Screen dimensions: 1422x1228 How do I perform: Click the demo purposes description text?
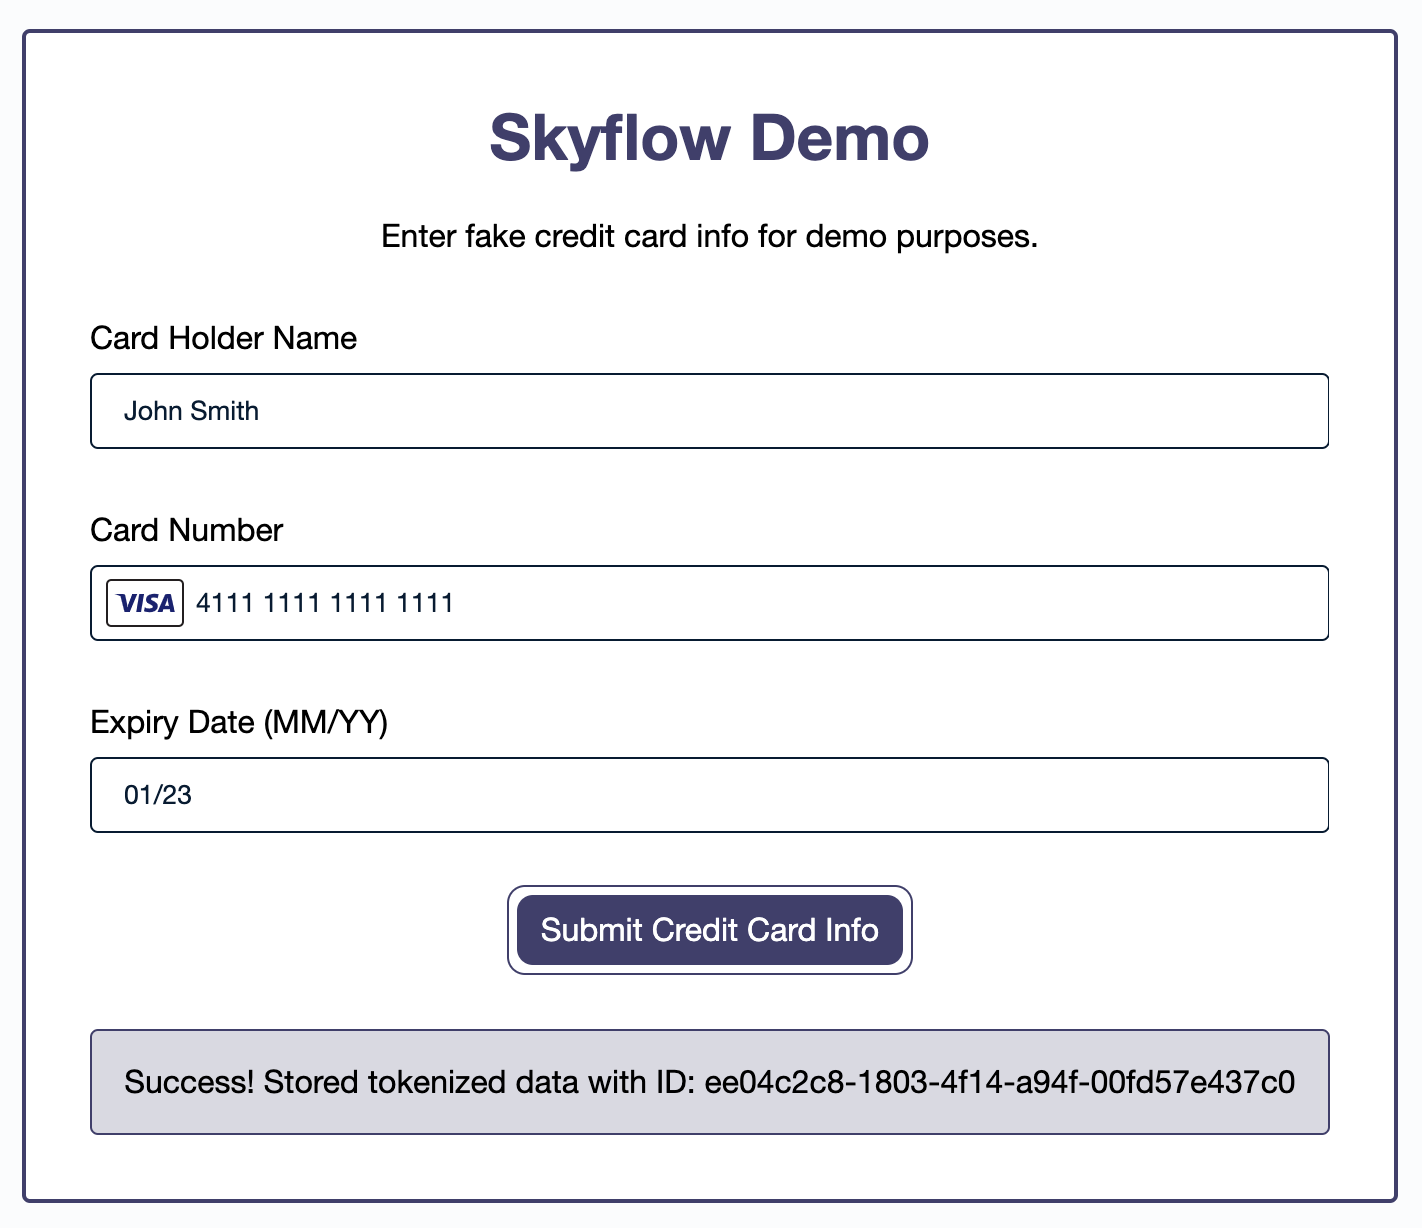[709, 236]
